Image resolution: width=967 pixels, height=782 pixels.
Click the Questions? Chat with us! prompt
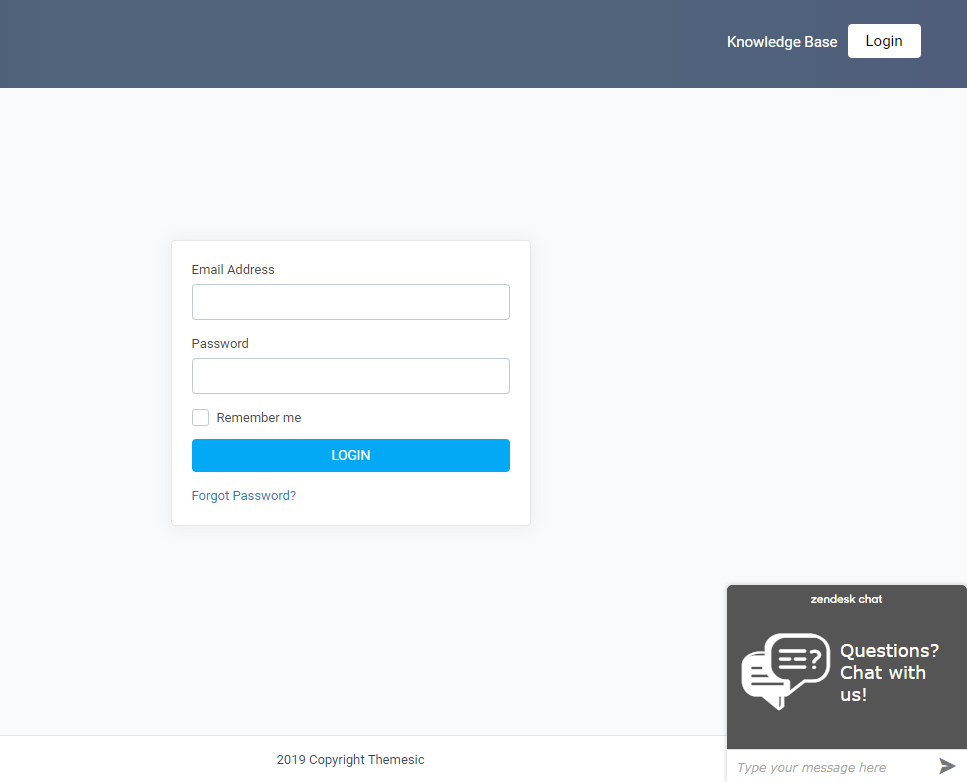pos(888,672)
